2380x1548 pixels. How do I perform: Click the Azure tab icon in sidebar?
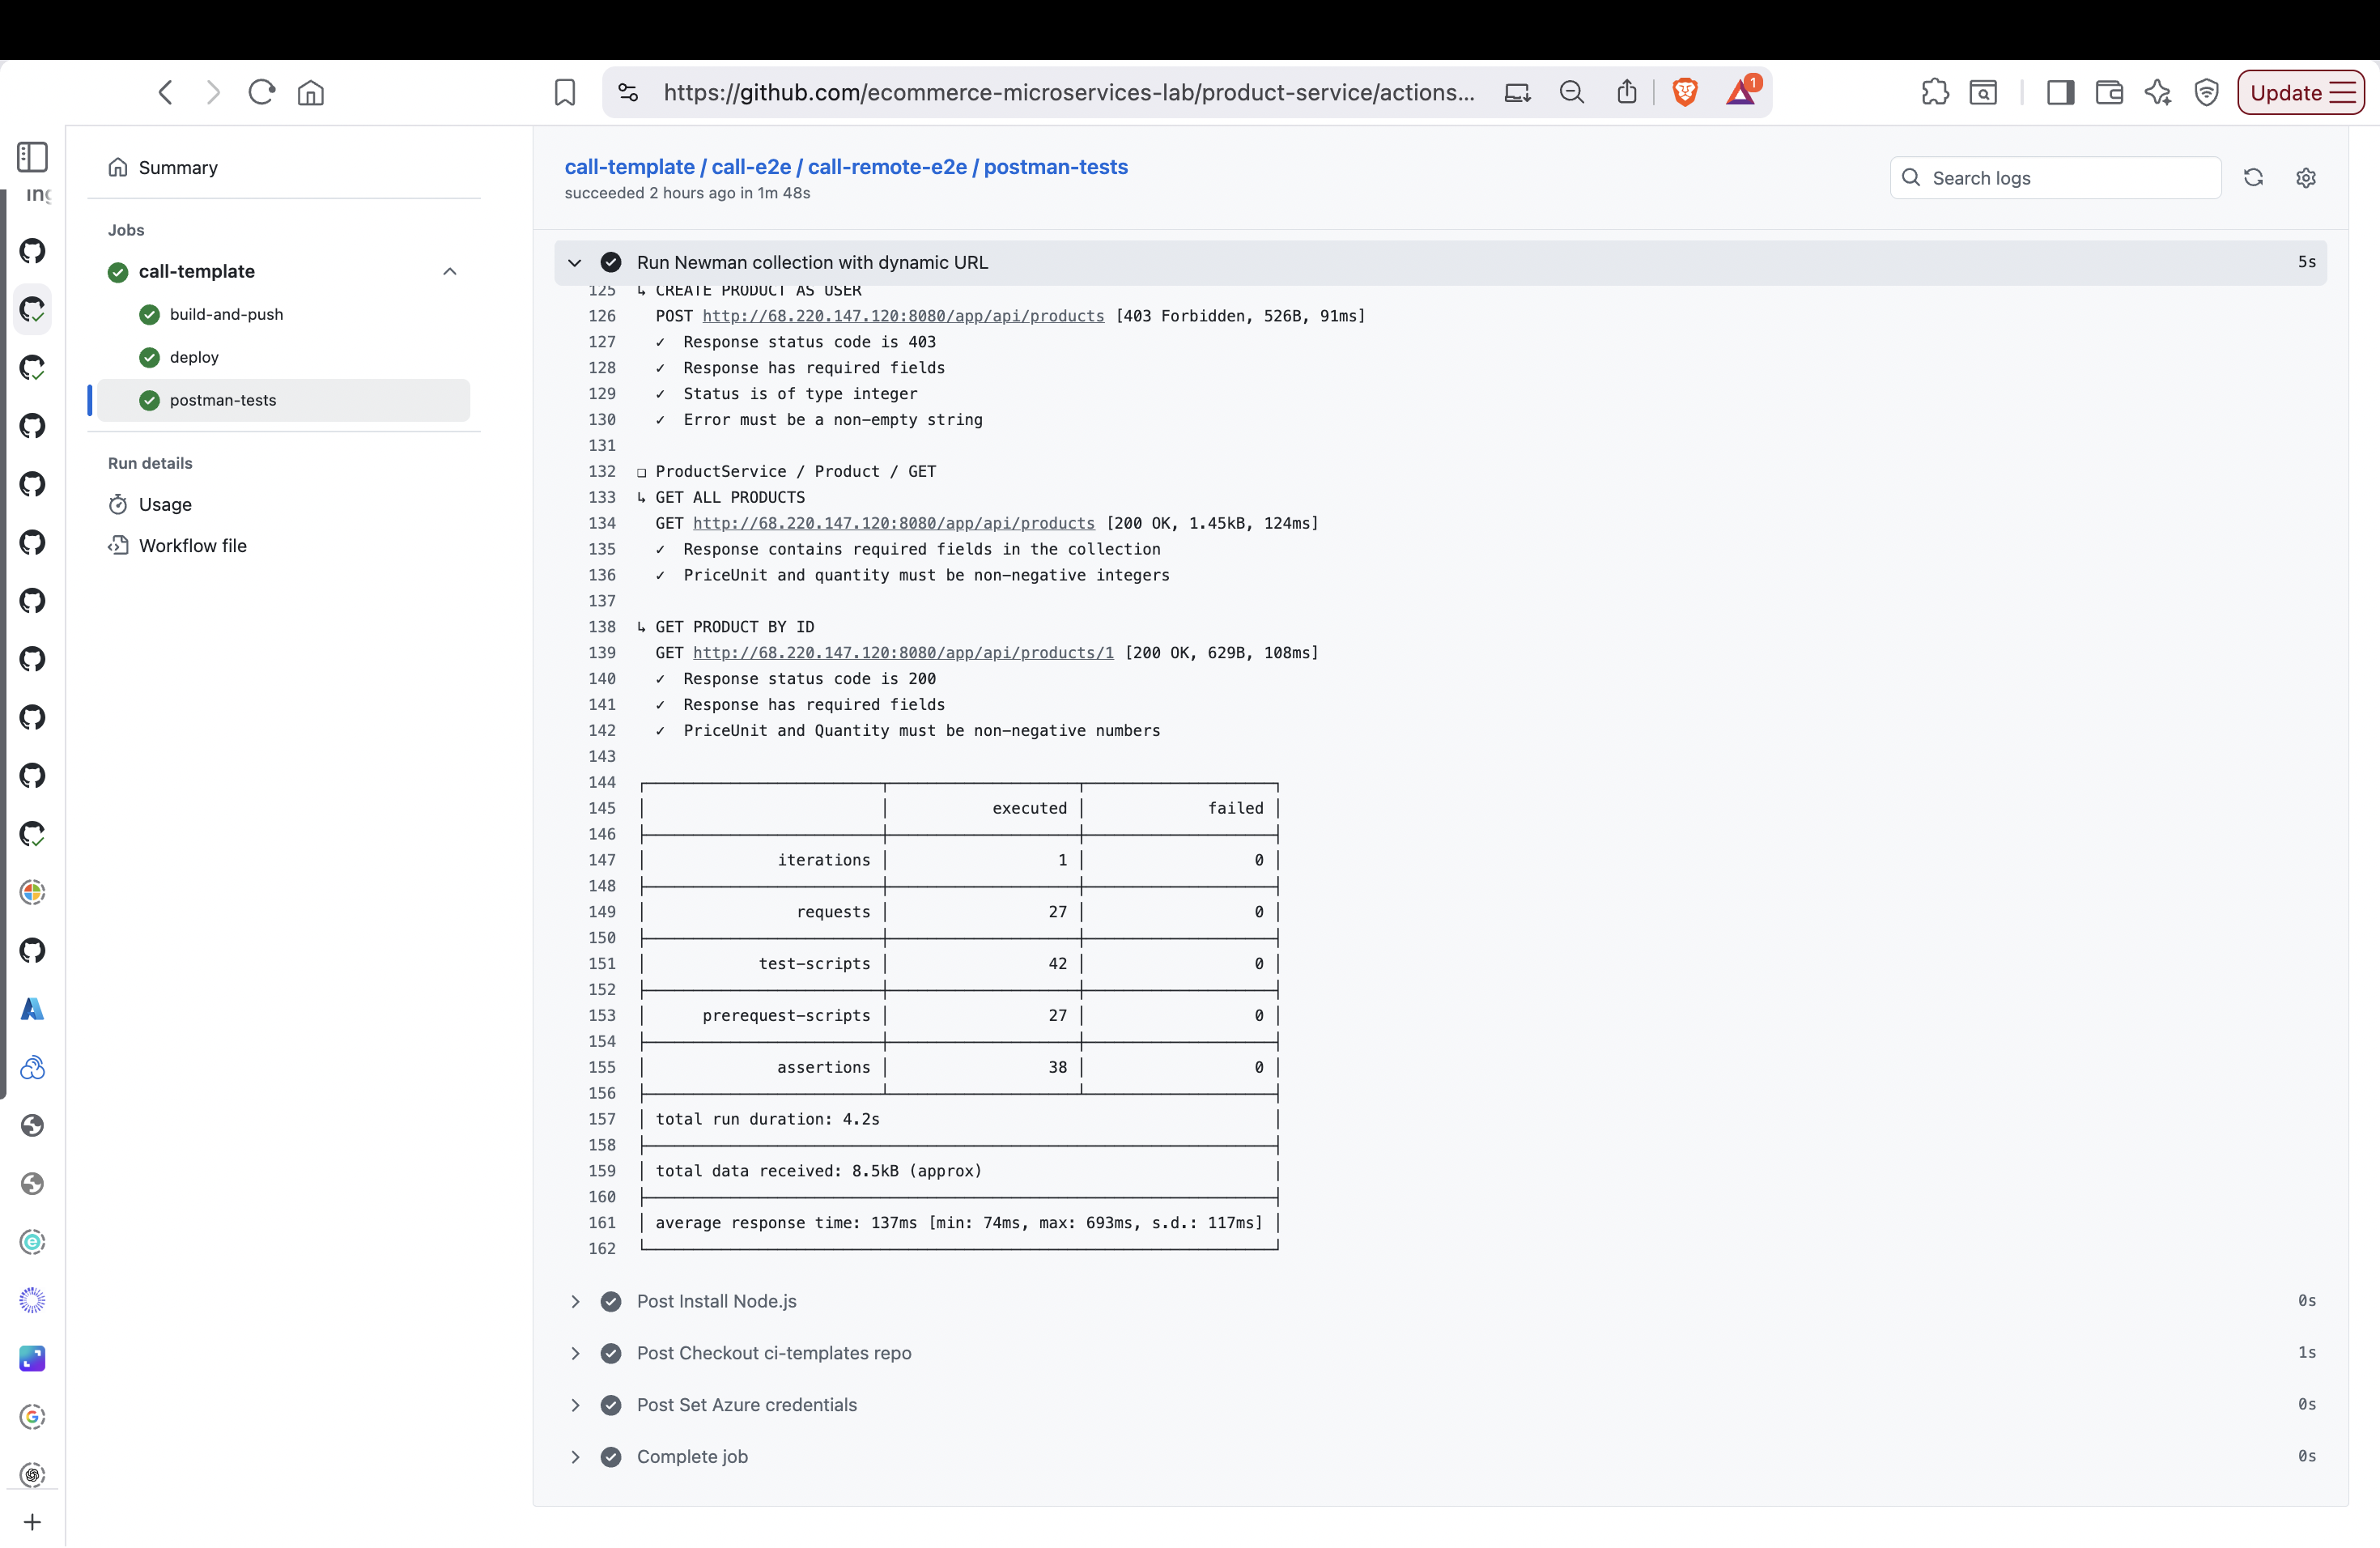32,1009
